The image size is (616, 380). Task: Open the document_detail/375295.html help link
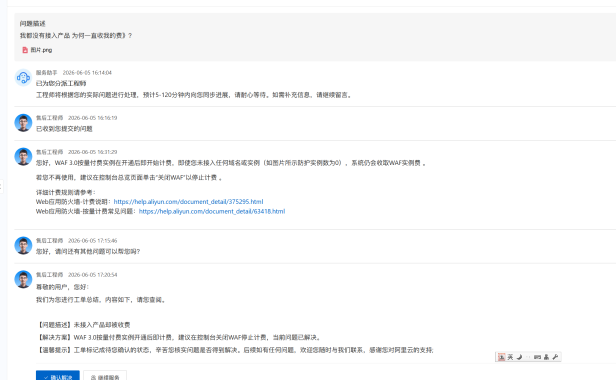(x=189, y=202)
